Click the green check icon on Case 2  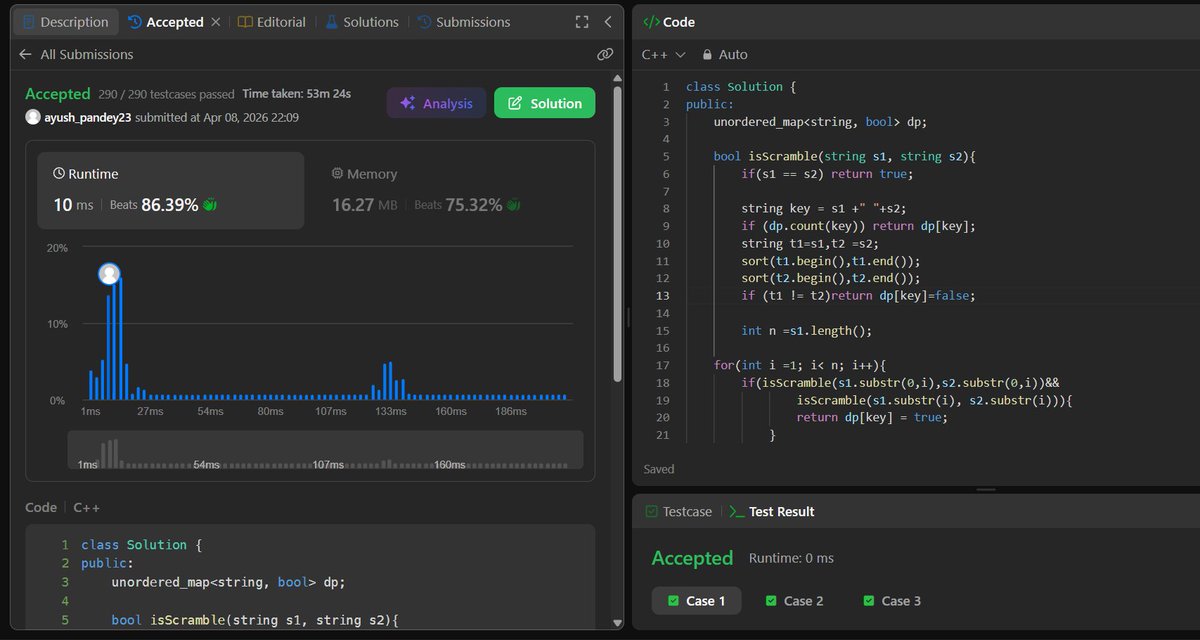pyautogui.click(x=771, y=601)
